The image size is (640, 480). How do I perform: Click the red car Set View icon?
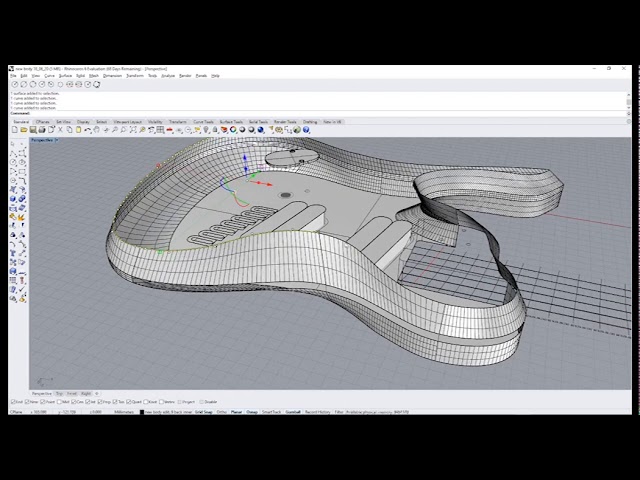point(169,130)
